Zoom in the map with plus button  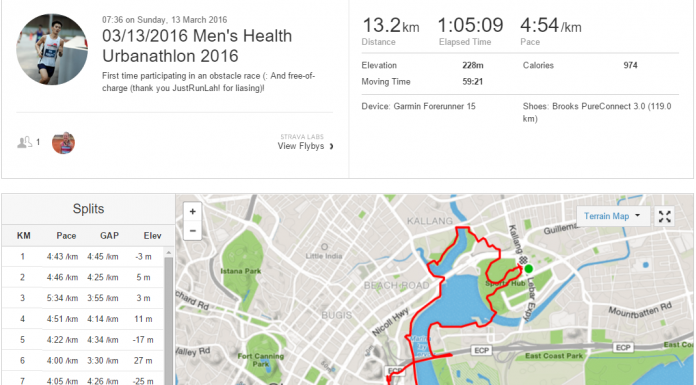coord(193,212)
